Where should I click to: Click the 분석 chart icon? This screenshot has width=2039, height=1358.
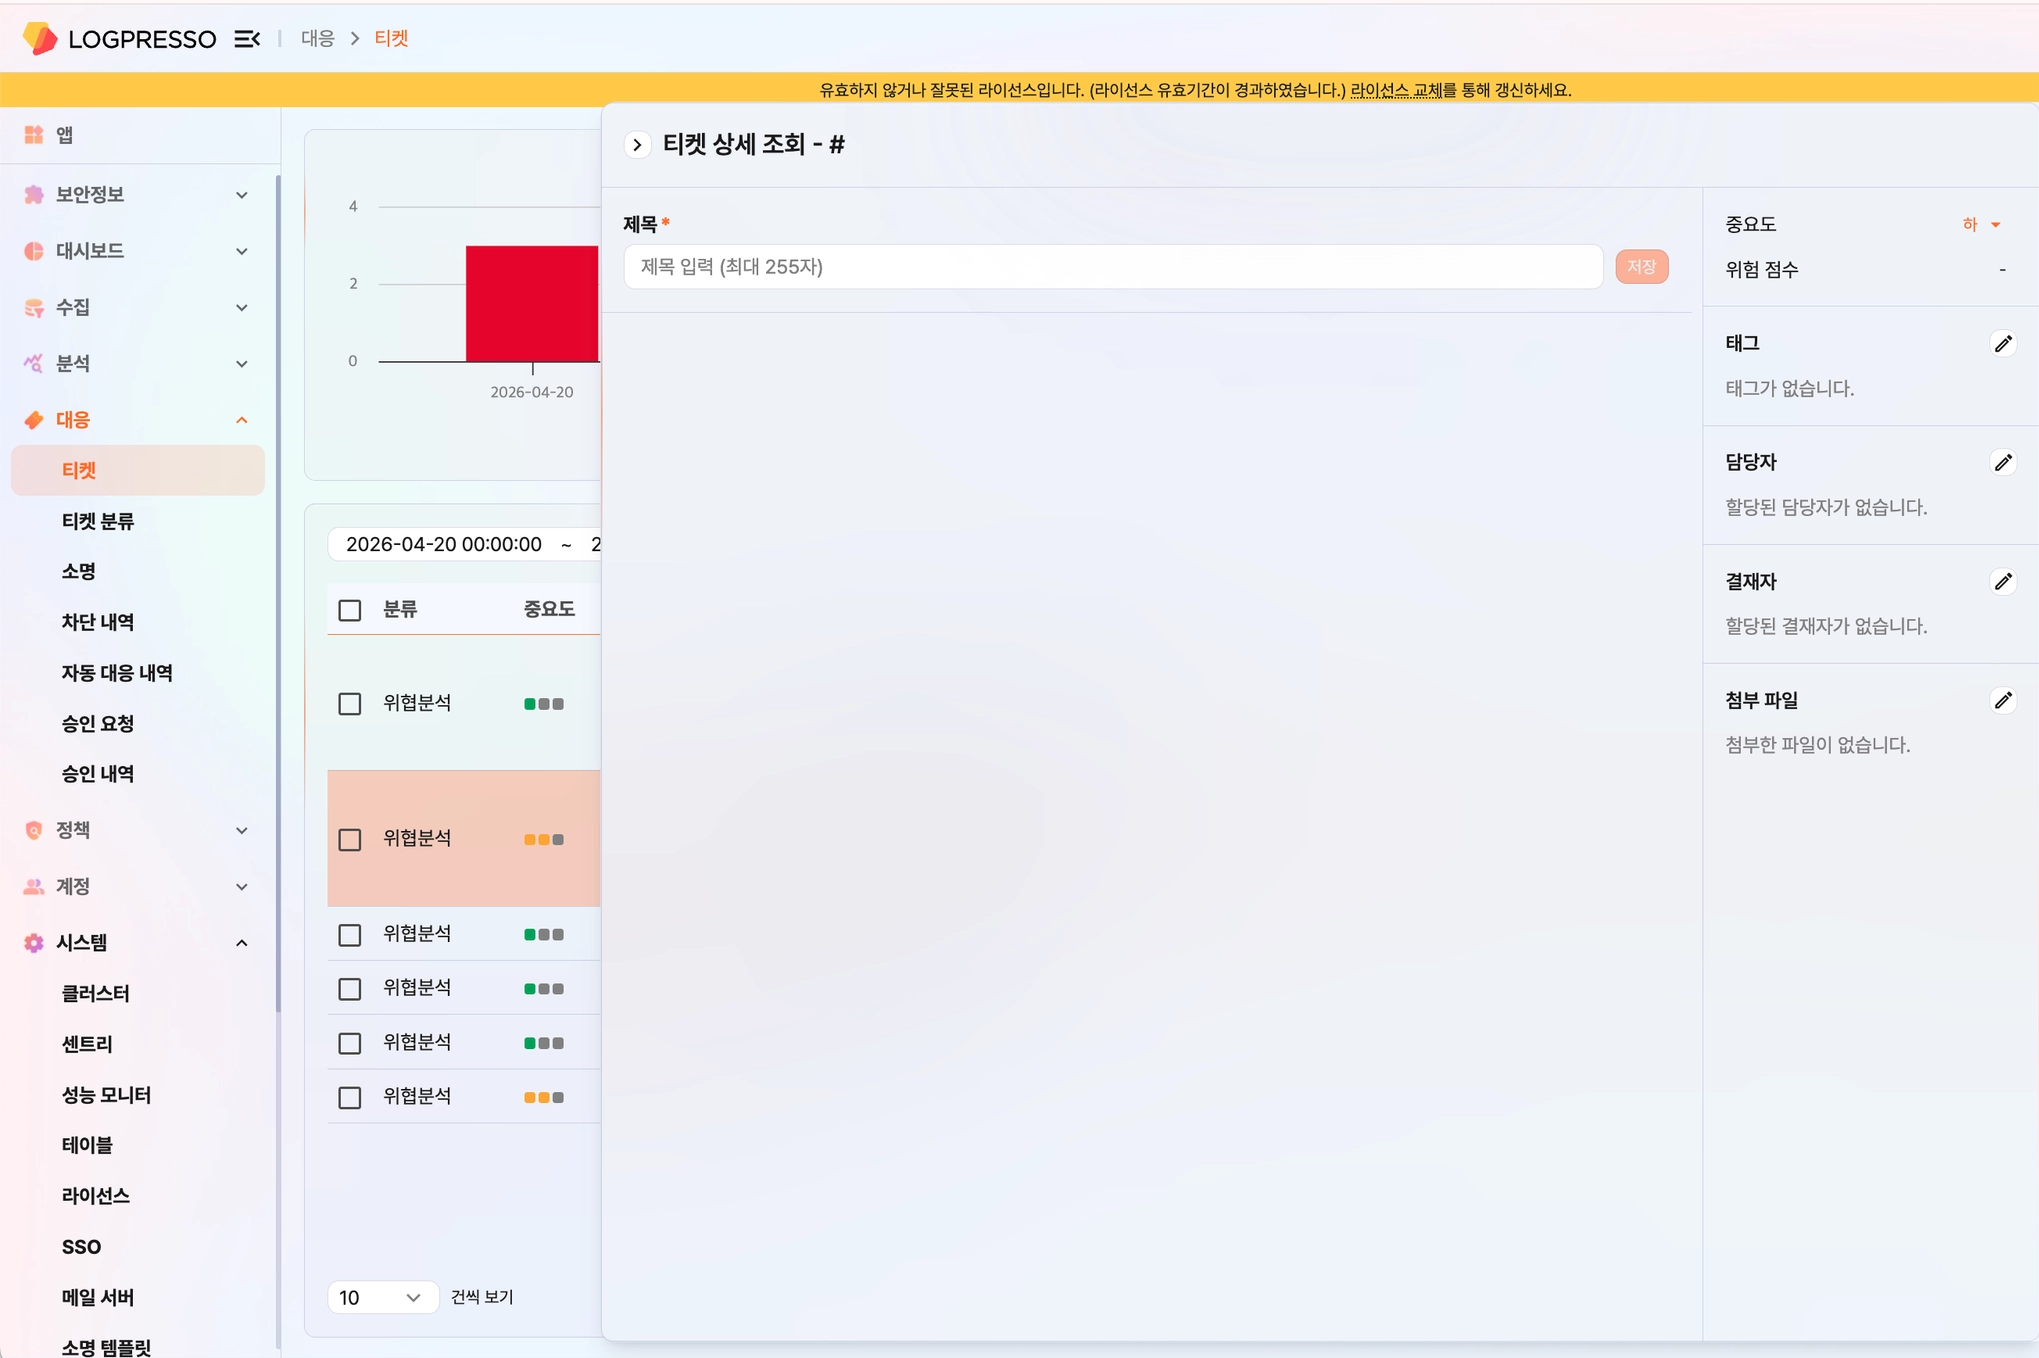[x=34, y=363]
